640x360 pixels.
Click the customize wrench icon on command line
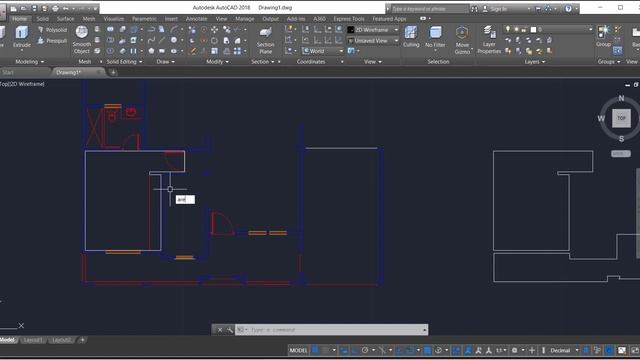(x=230, y=330)
